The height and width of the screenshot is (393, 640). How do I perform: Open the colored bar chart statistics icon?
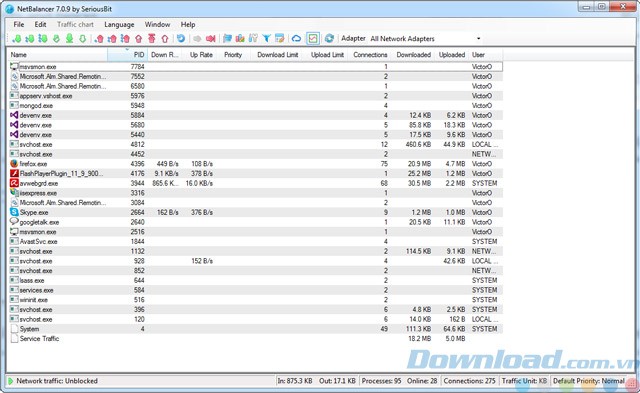pyautogui.click(x=240, y=39)
